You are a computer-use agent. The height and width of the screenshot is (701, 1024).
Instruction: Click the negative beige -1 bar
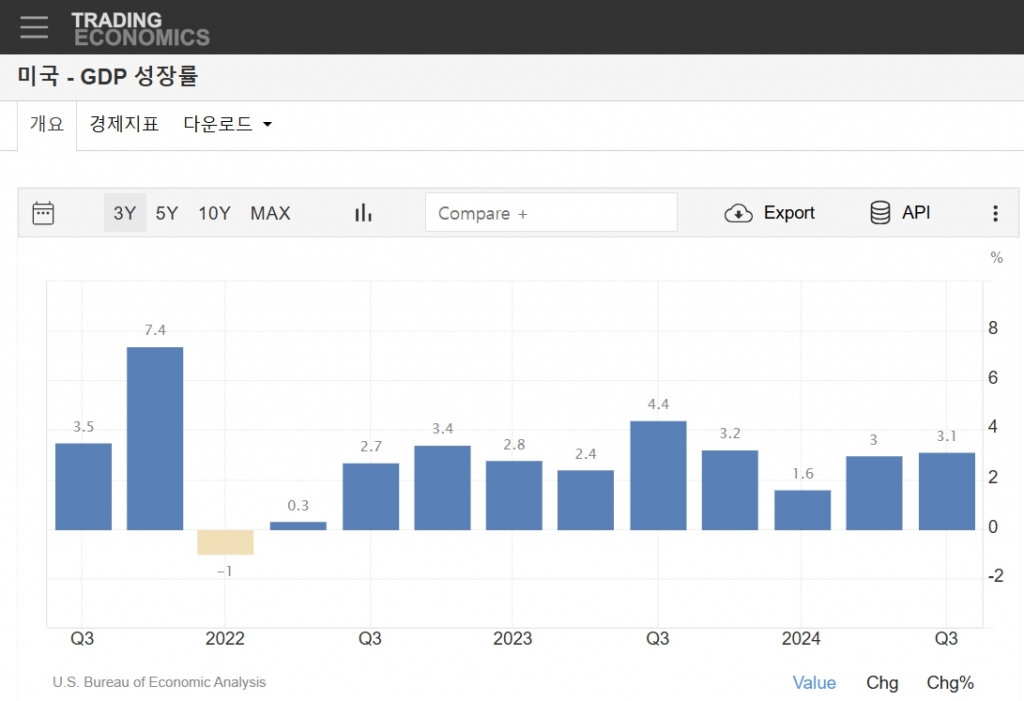225,541
